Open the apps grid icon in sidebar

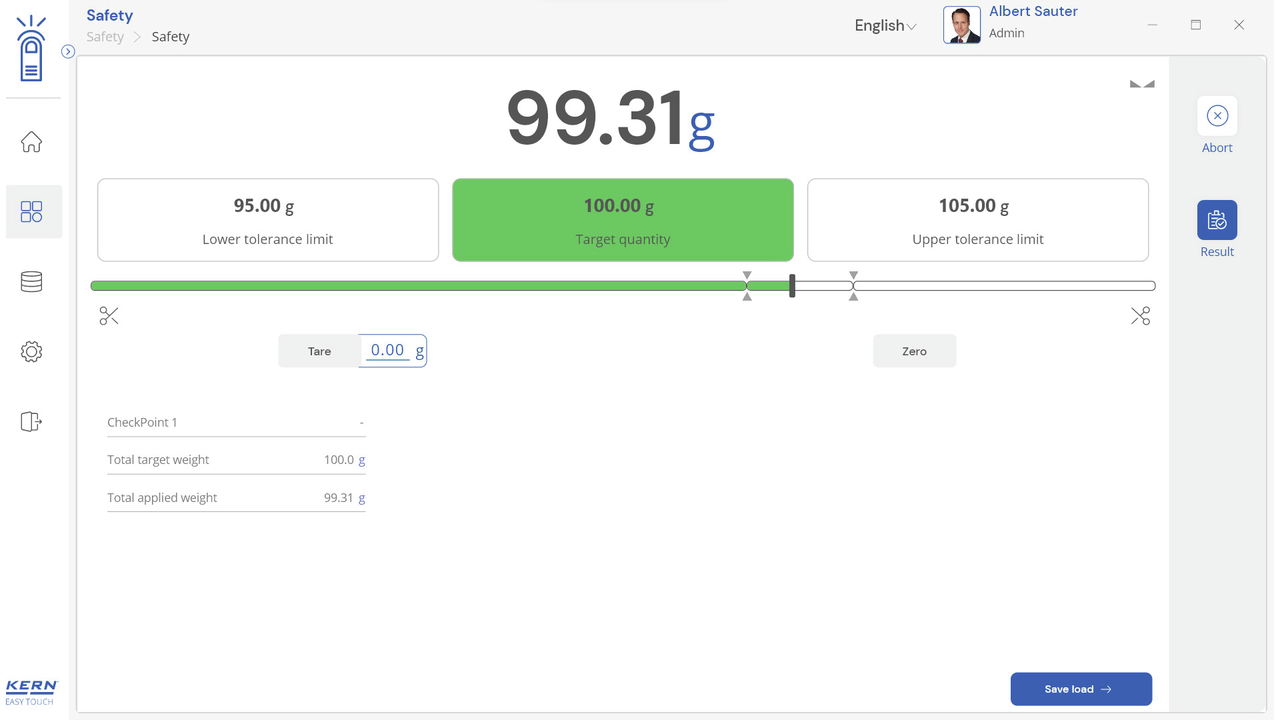click(x=32, y=212)
